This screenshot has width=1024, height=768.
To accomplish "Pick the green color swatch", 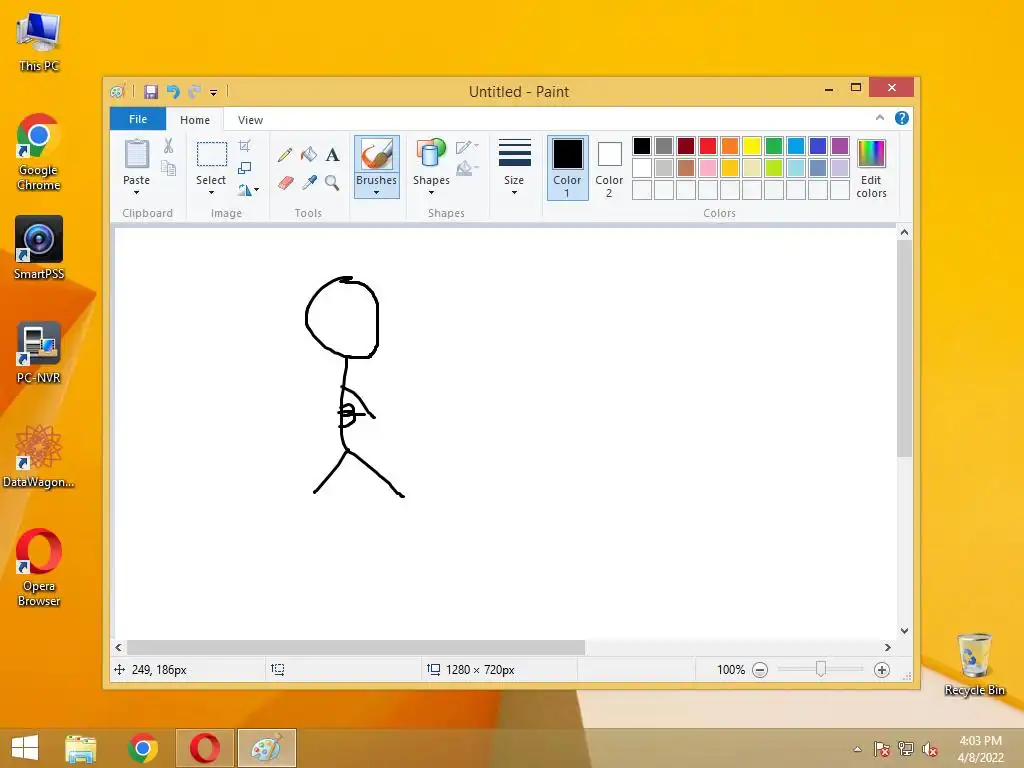I will [x=774, y=146].
